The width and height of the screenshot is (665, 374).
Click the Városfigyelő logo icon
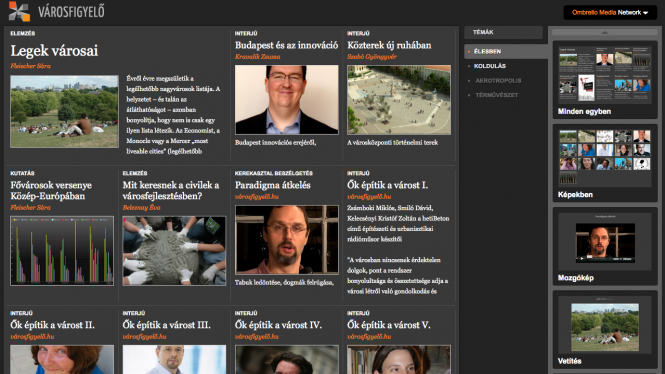(x=20, y=11)
